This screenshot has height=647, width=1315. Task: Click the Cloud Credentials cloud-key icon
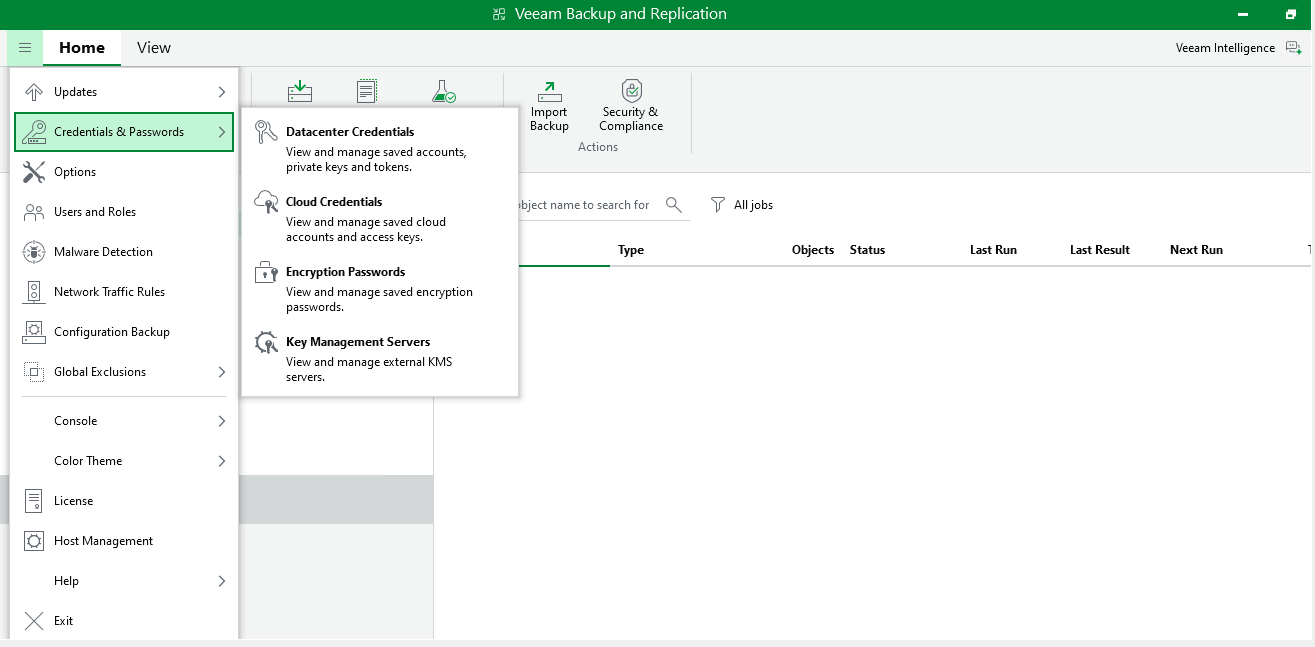click(x=266, y=202)
